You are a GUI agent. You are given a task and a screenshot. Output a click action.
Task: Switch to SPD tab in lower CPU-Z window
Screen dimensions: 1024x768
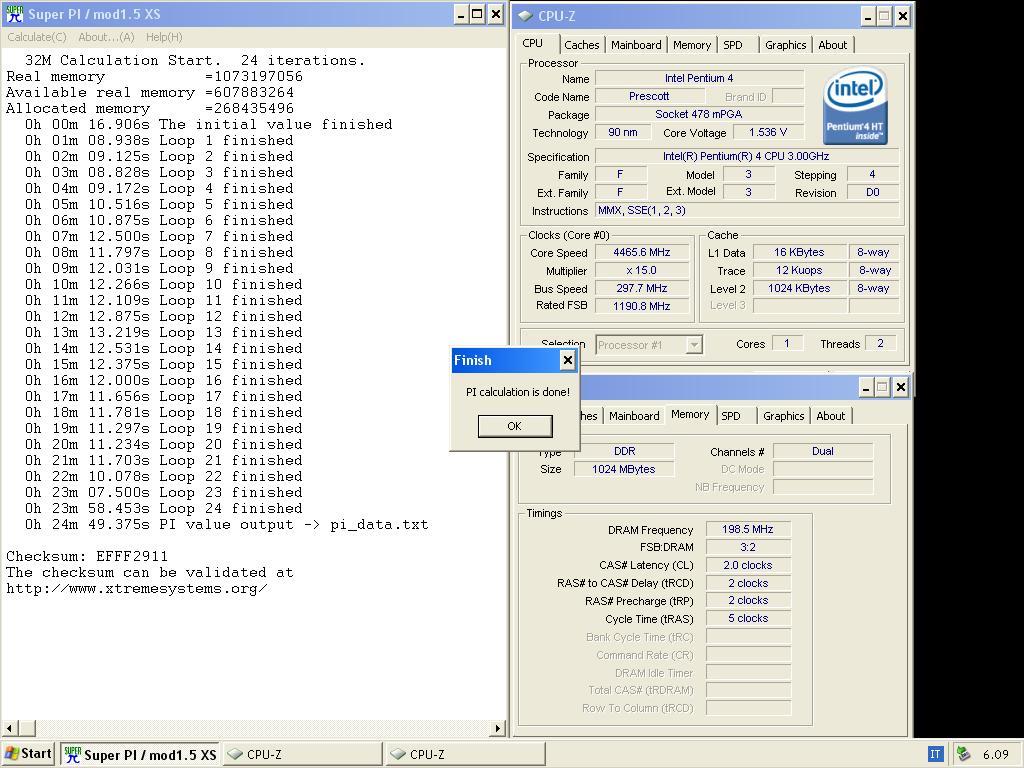pos(731,416)
